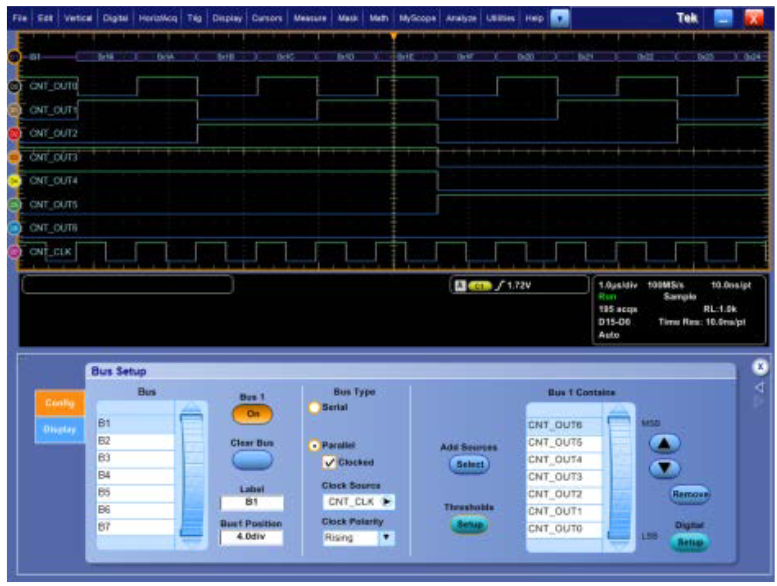Open the Digital Setup button

tap(690, 542)
